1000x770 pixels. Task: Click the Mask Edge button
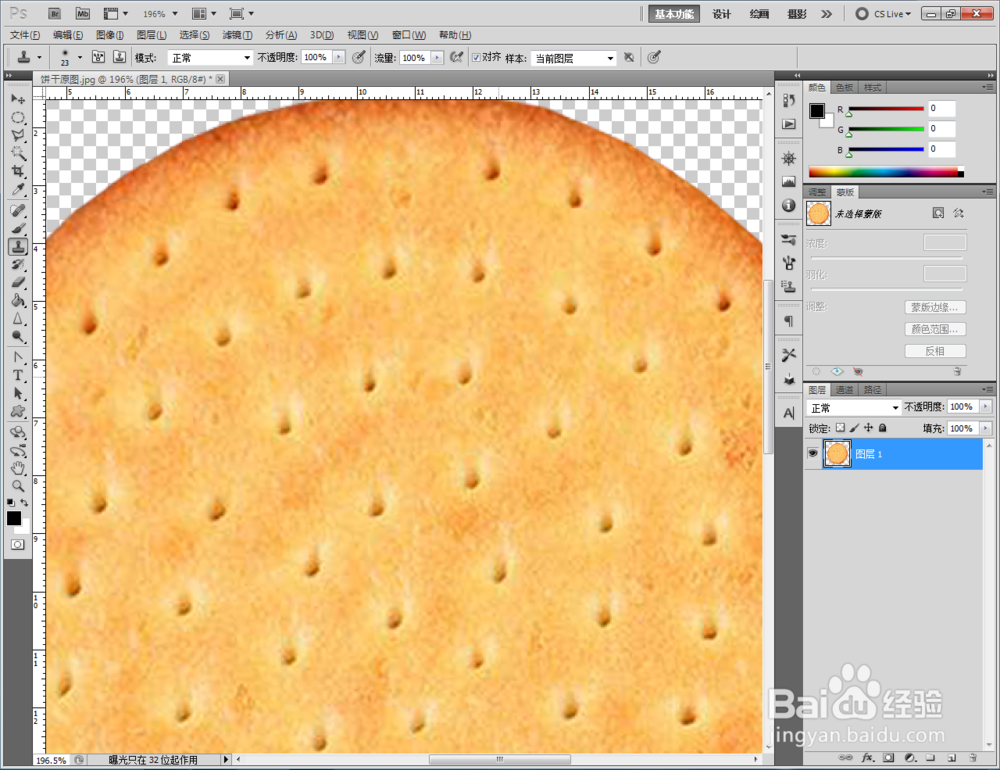pos(935,307)
